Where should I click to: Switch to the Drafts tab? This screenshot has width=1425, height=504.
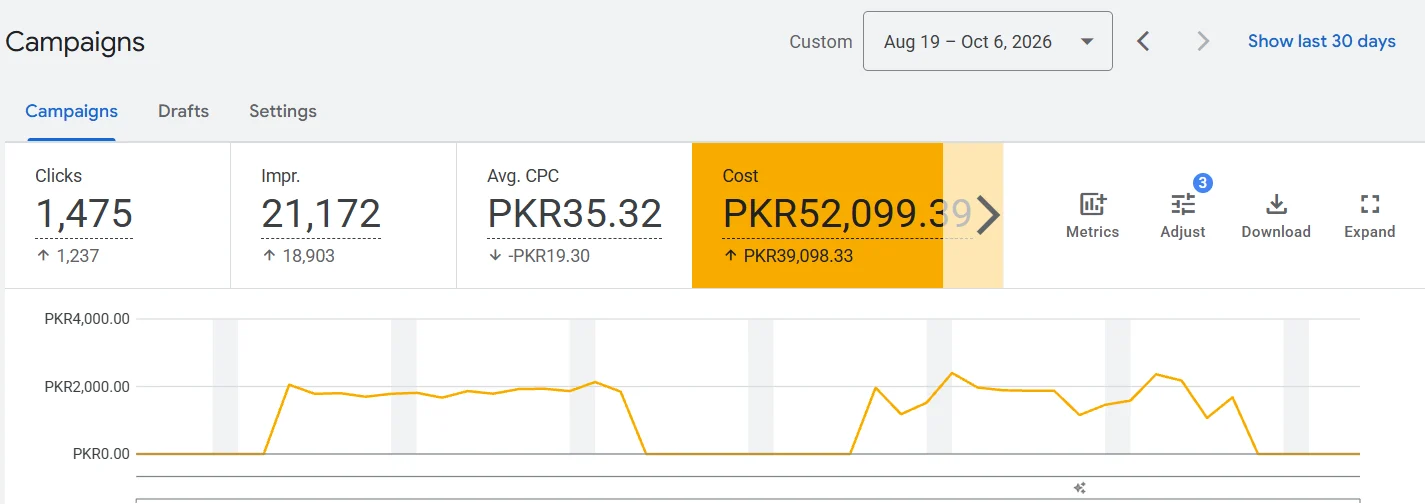point(183,111)
